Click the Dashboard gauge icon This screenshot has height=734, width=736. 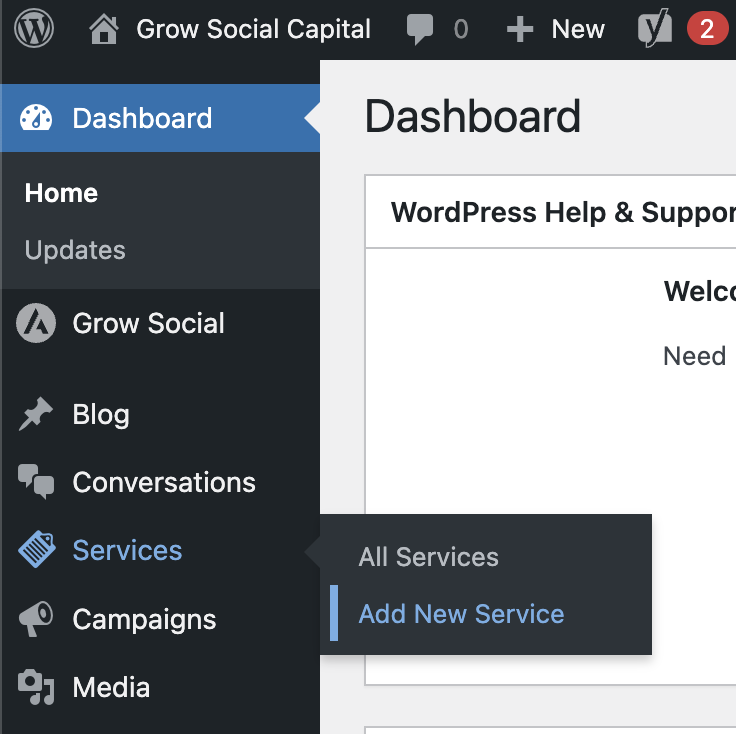36,117
